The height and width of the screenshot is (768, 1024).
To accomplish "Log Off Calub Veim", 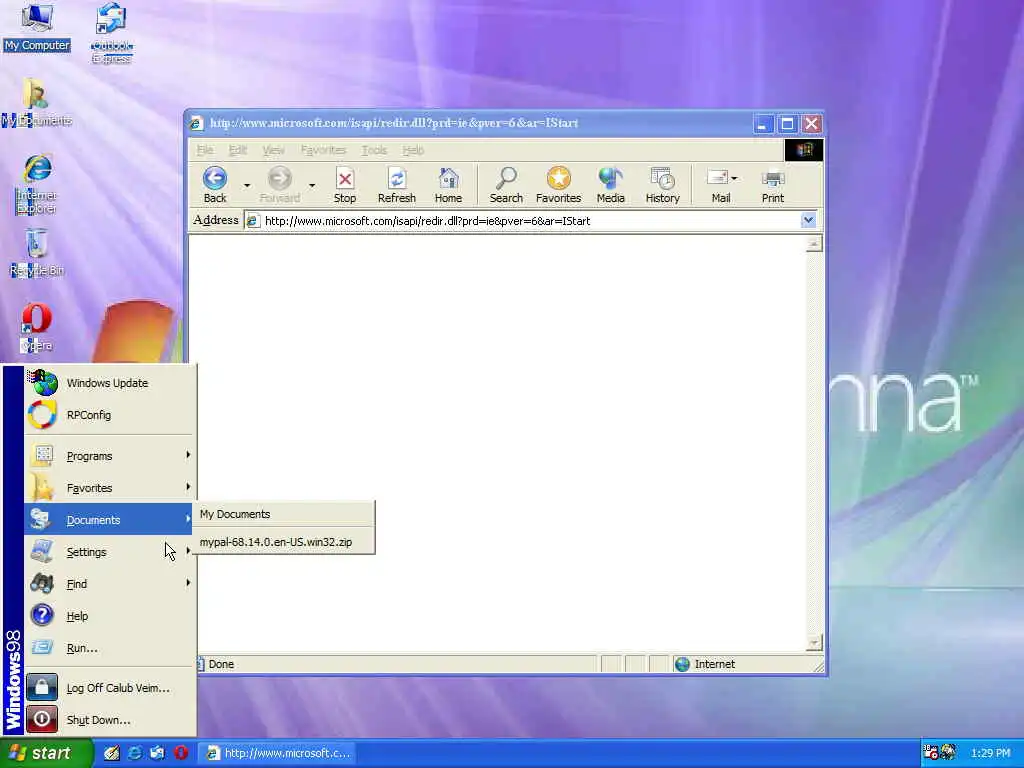I will (110, 688).
